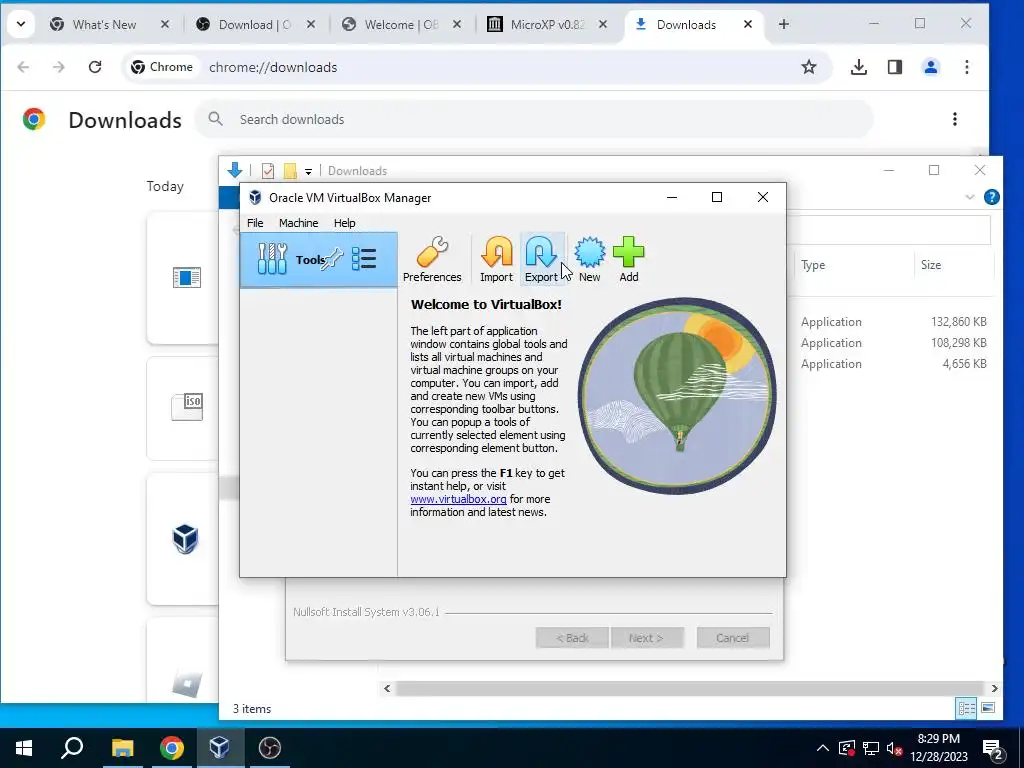Viewport: 1024px width, 768px height.
Task: Open network status tray icon
Action: [x=871, y=748]
